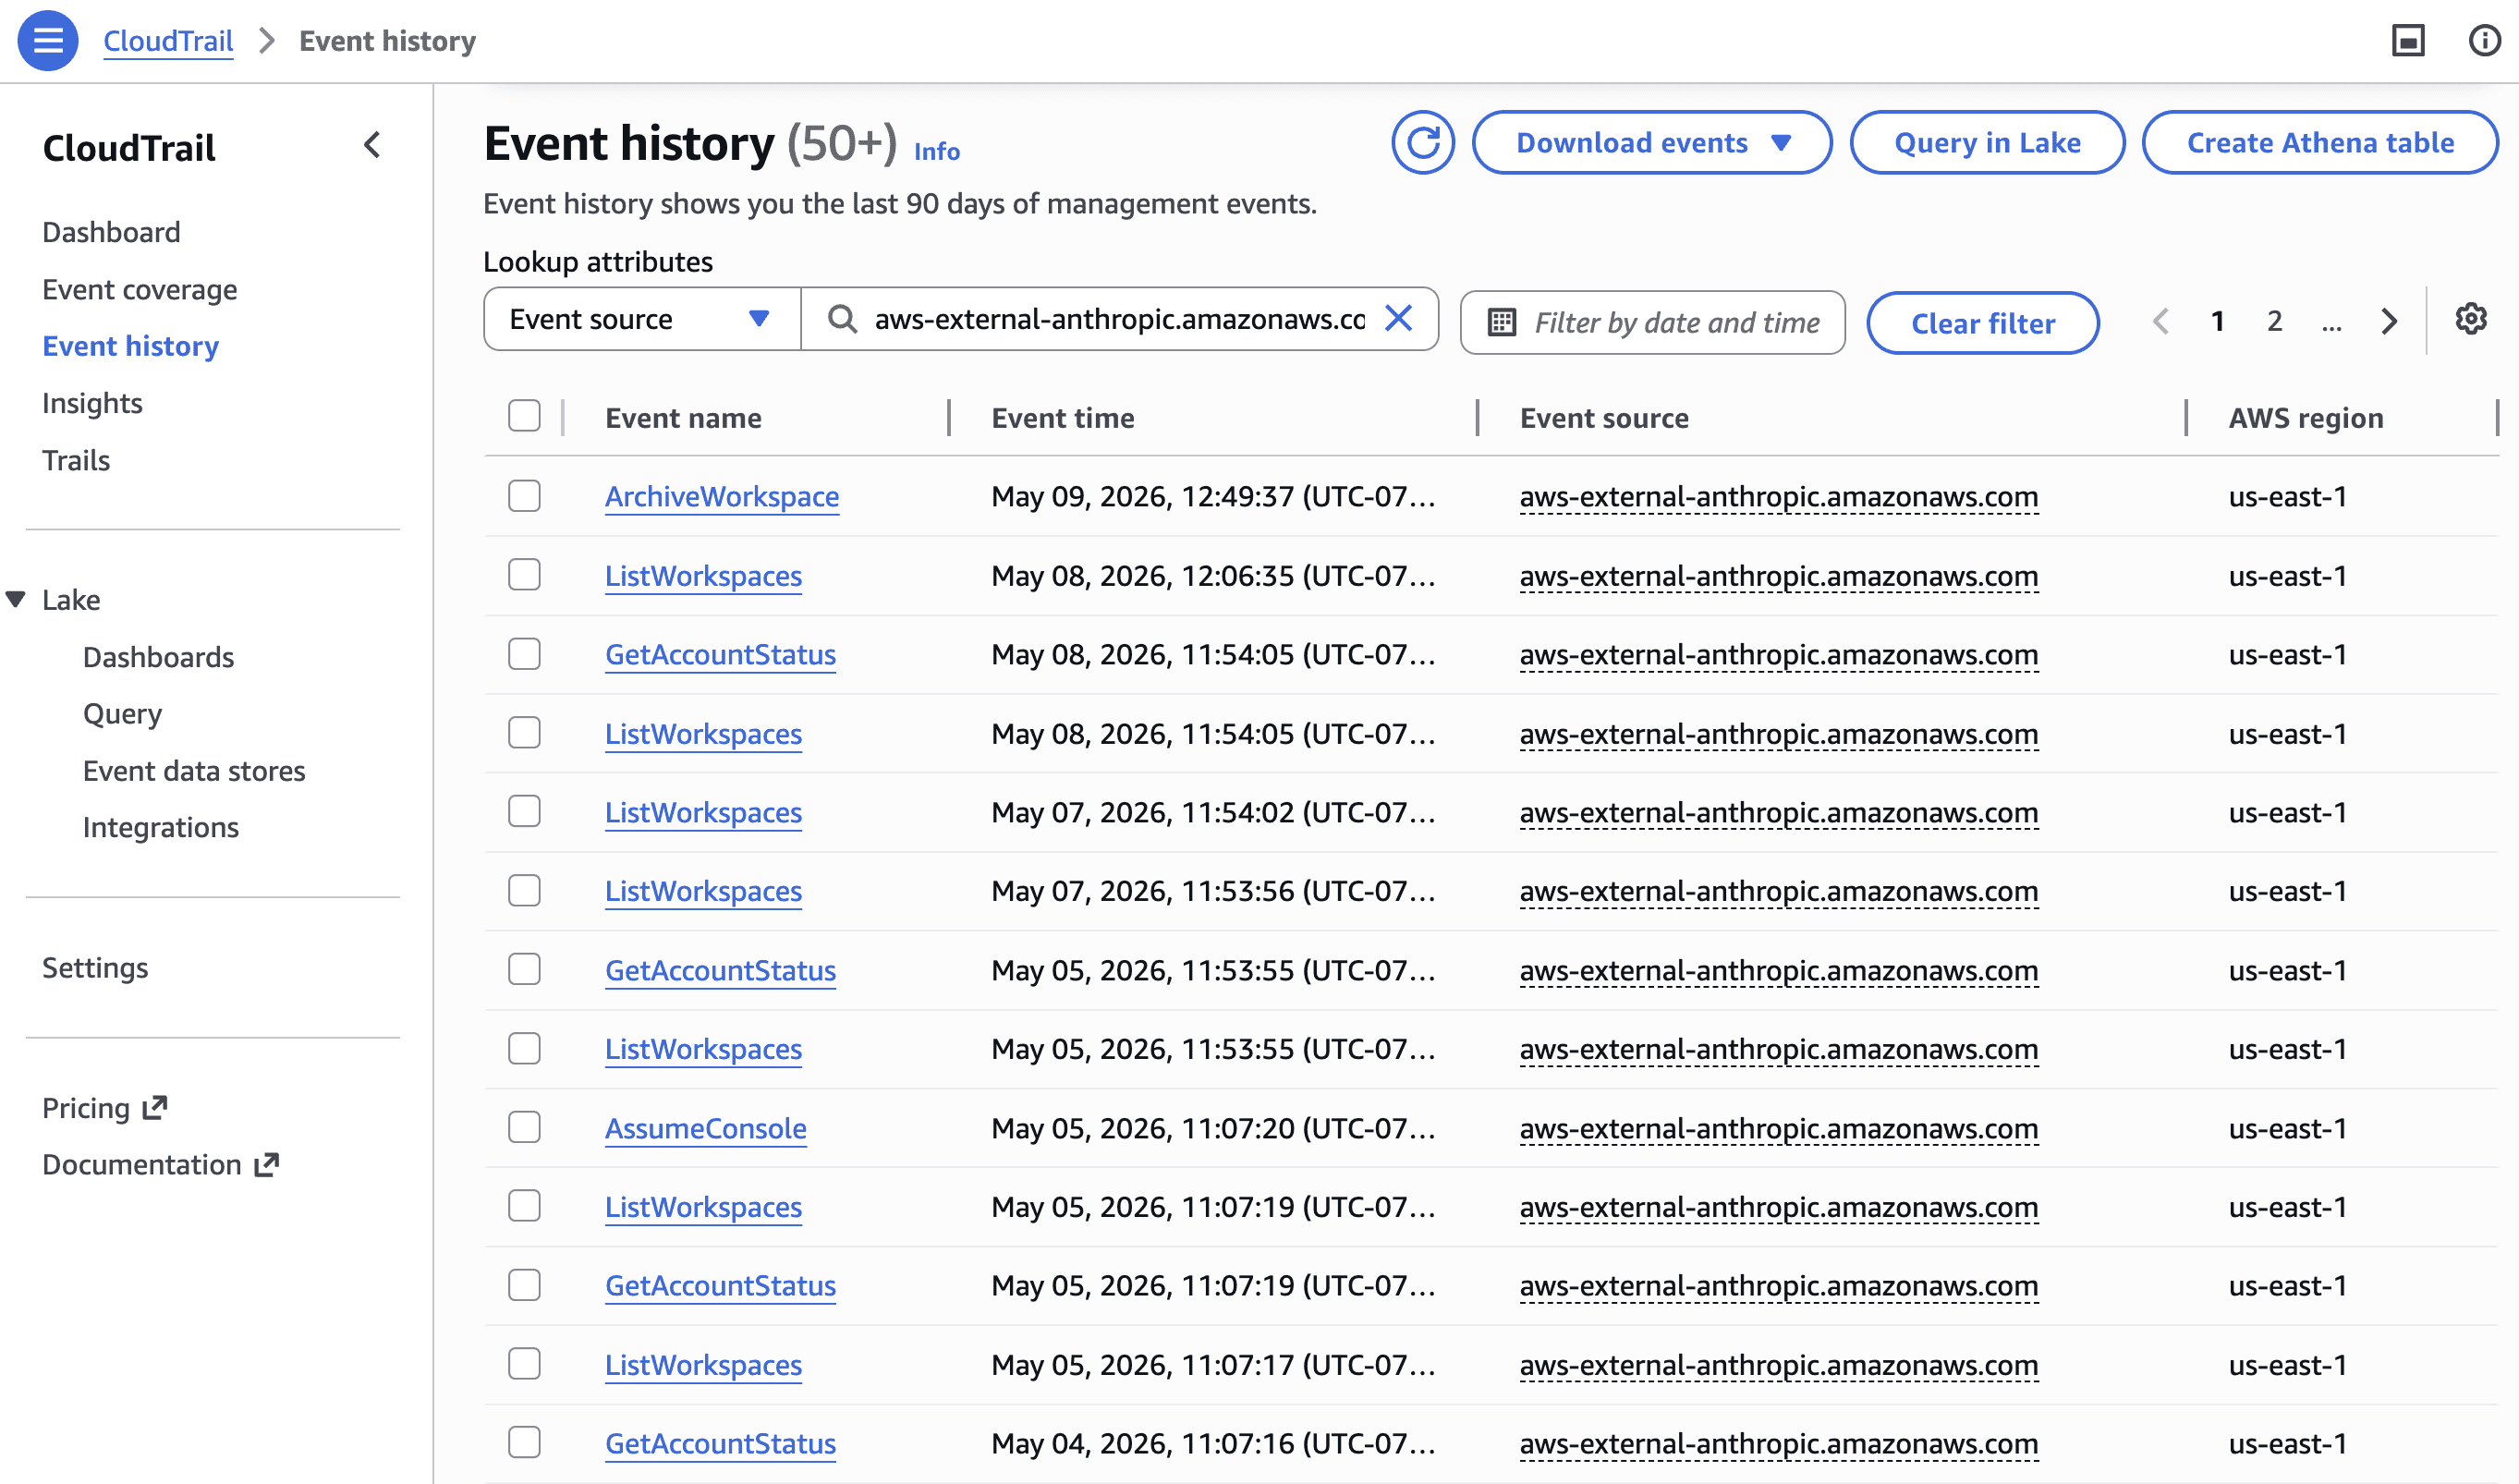Open Settings in sidebar
Viewport: 2519px width, 1484px height.
click(x=95, y=968)
